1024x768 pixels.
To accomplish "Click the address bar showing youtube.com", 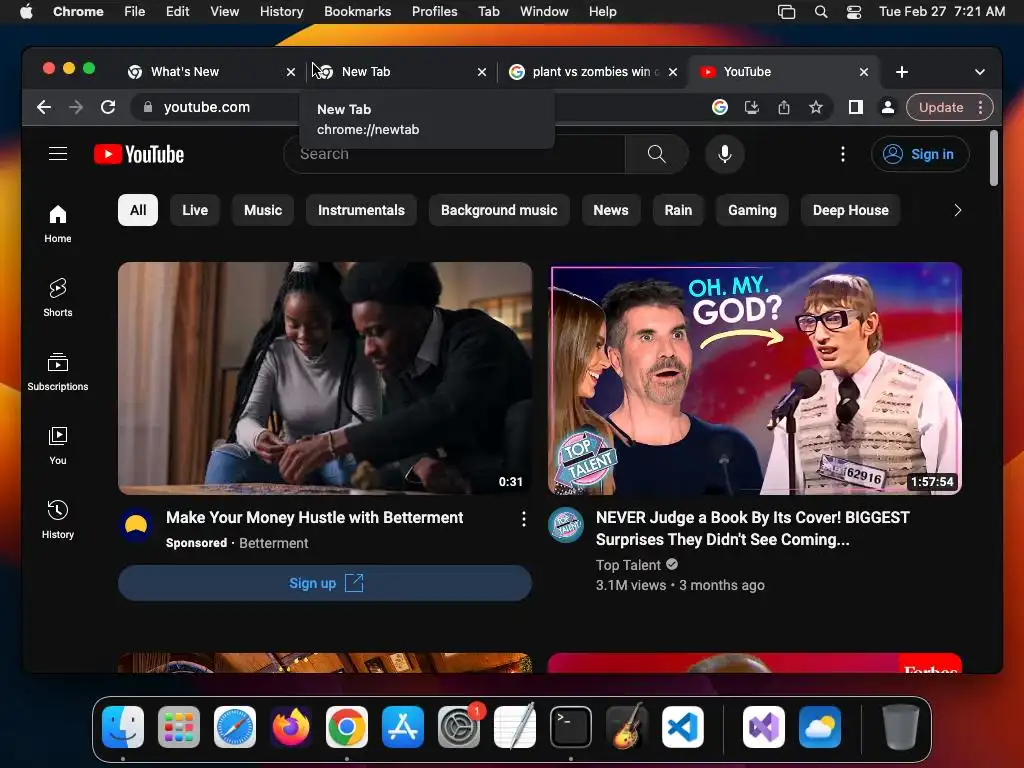I will tap(418, 107).
